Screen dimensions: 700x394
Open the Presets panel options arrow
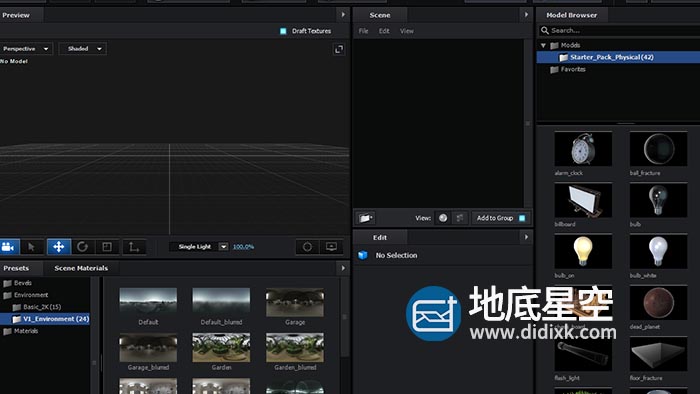(343, 268)
